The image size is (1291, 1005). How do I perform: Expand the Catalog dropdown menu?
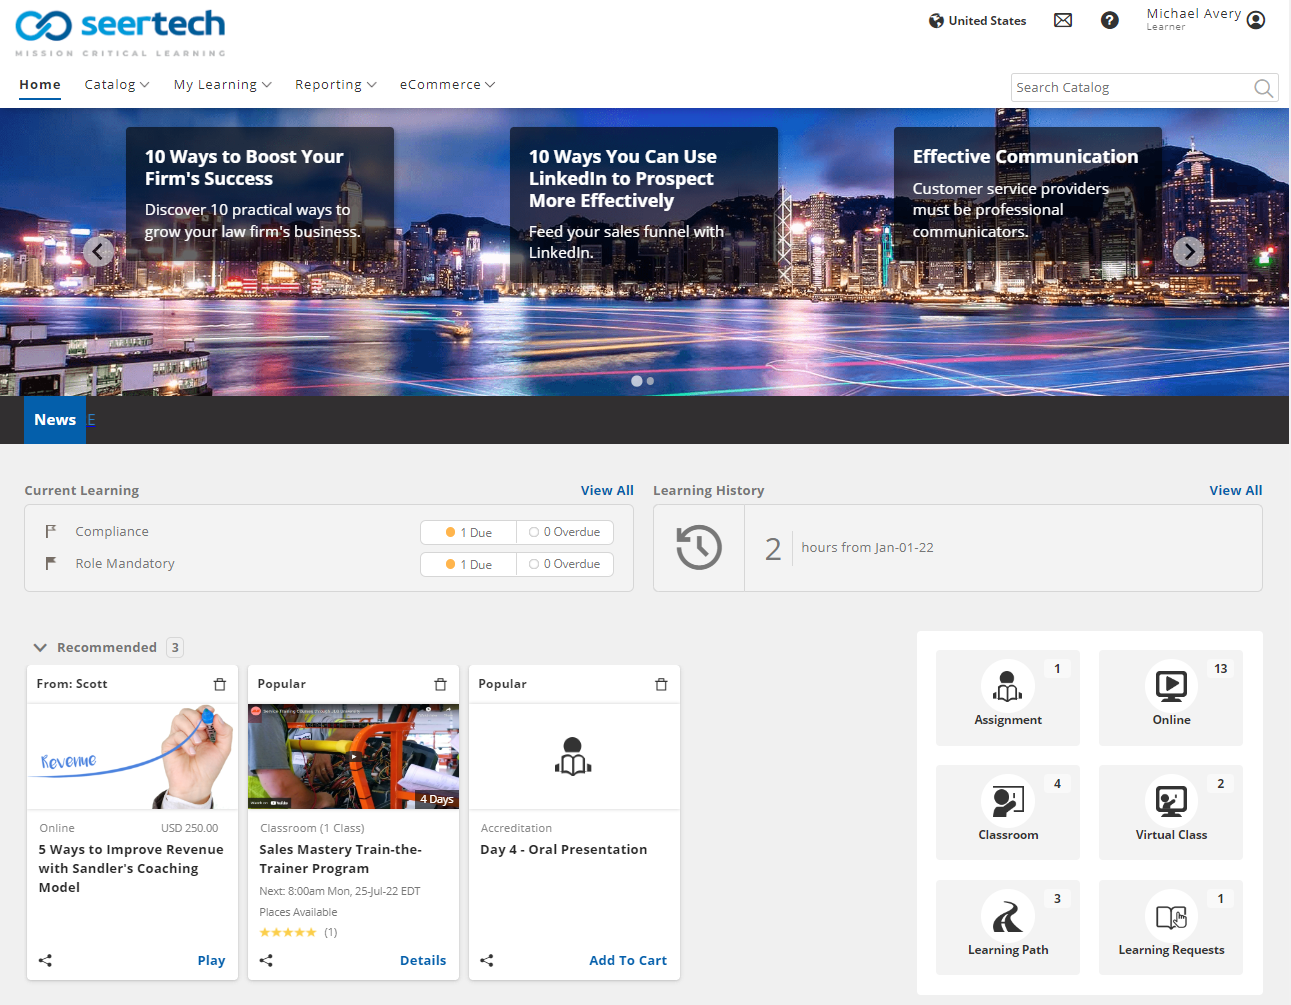point(117,85)
